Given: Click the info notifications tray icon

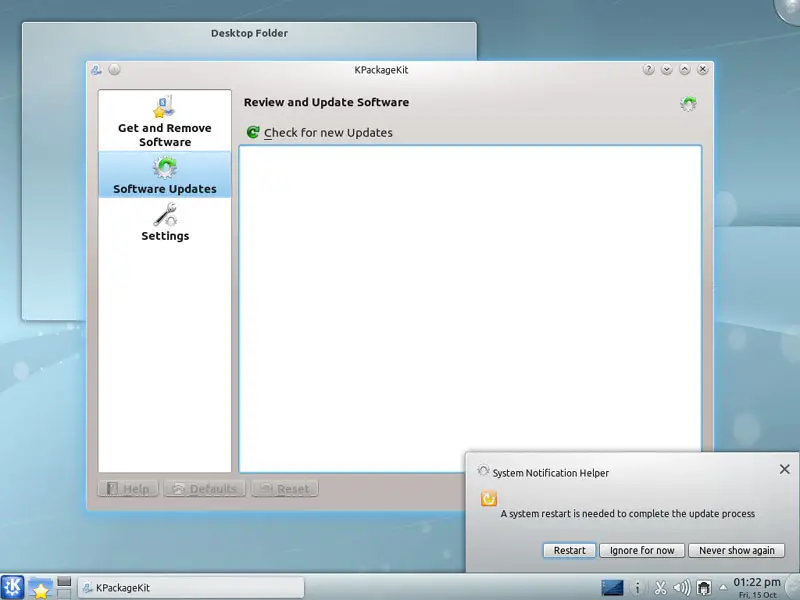Looking at the screenshot, I should pyautogui.click(x=638, y=588).
